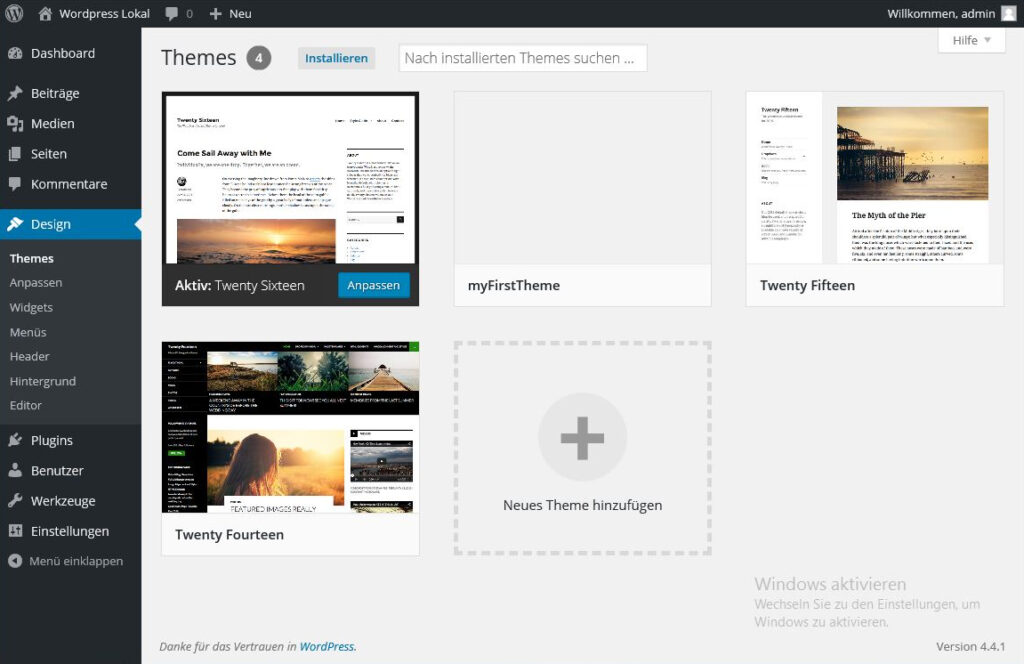Click the Beiträge pin icon
Screen dimensions: 1024x664
pos(15,93)
